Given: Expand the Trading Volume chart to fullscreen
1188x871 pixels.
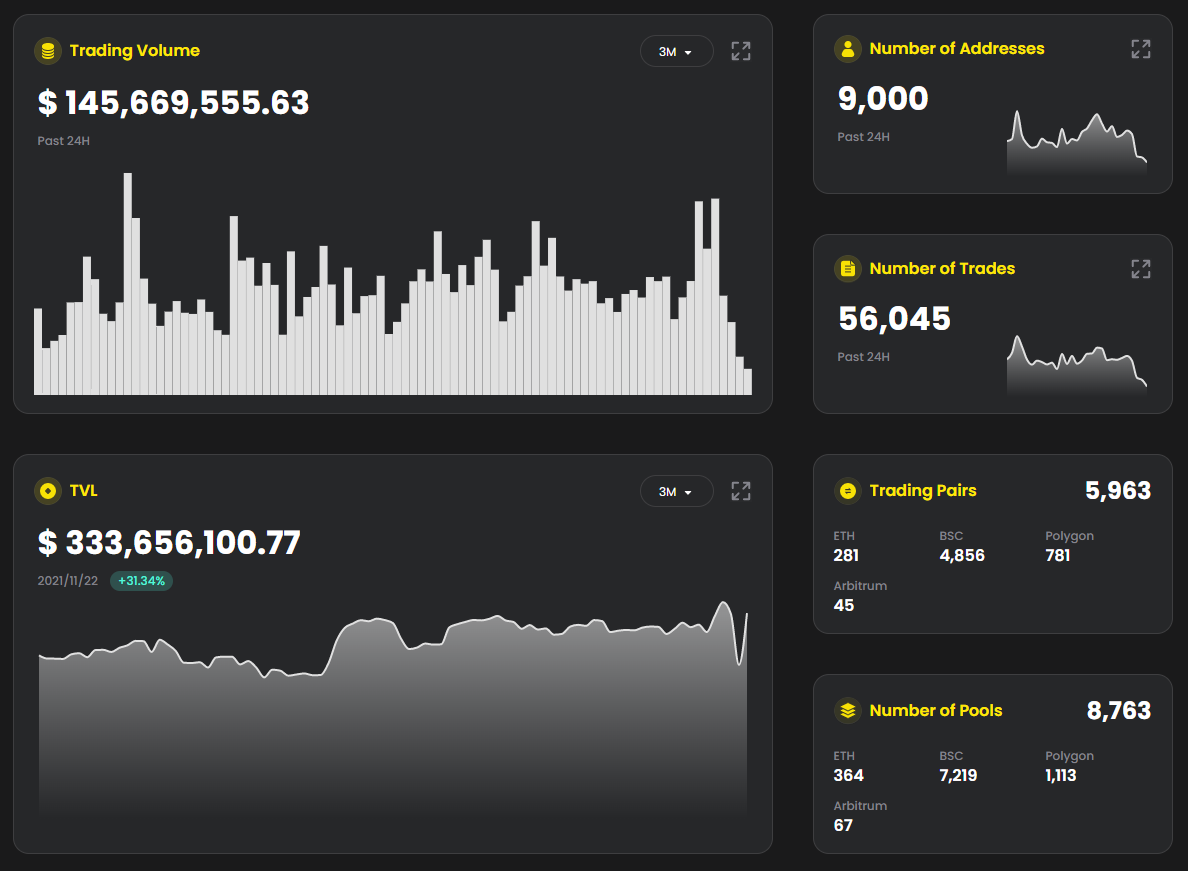Looking at the screenshot, I should click(740, 51).
